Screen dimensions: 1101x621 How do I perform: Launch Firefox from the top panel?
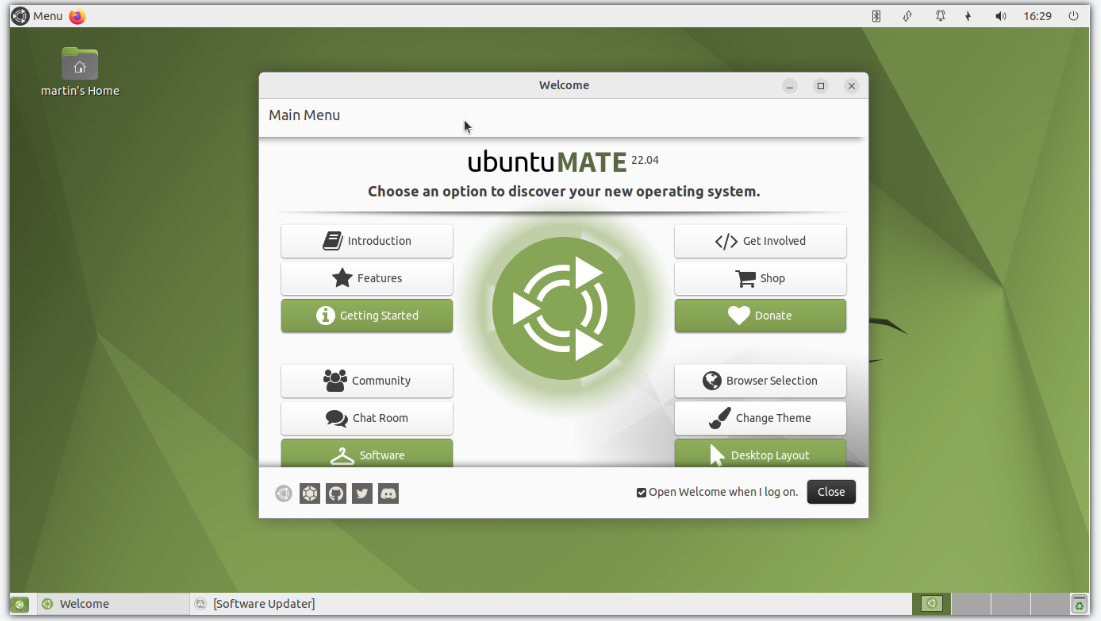tap(75, 16)
